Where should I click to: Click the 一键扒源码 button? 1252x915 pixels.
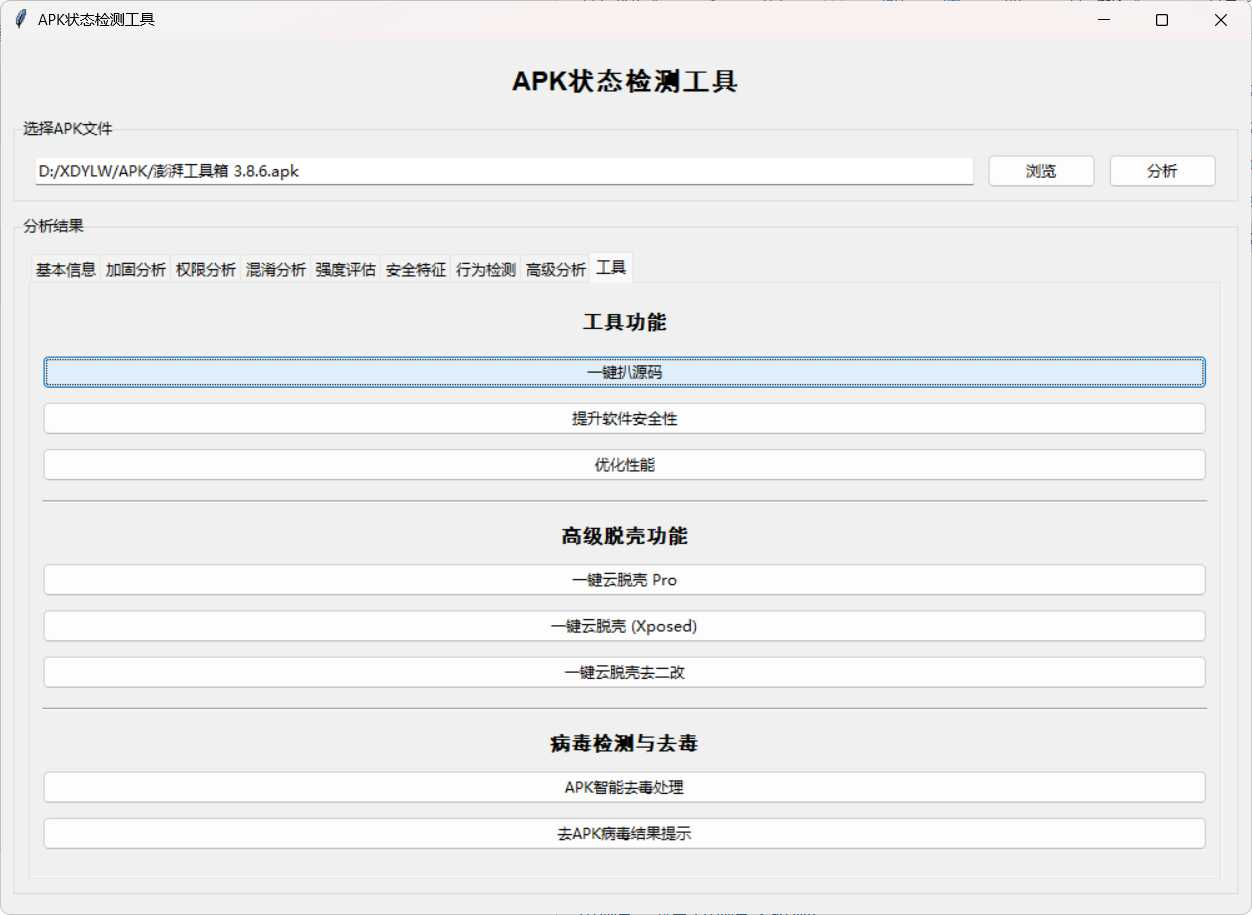point(624,371)
